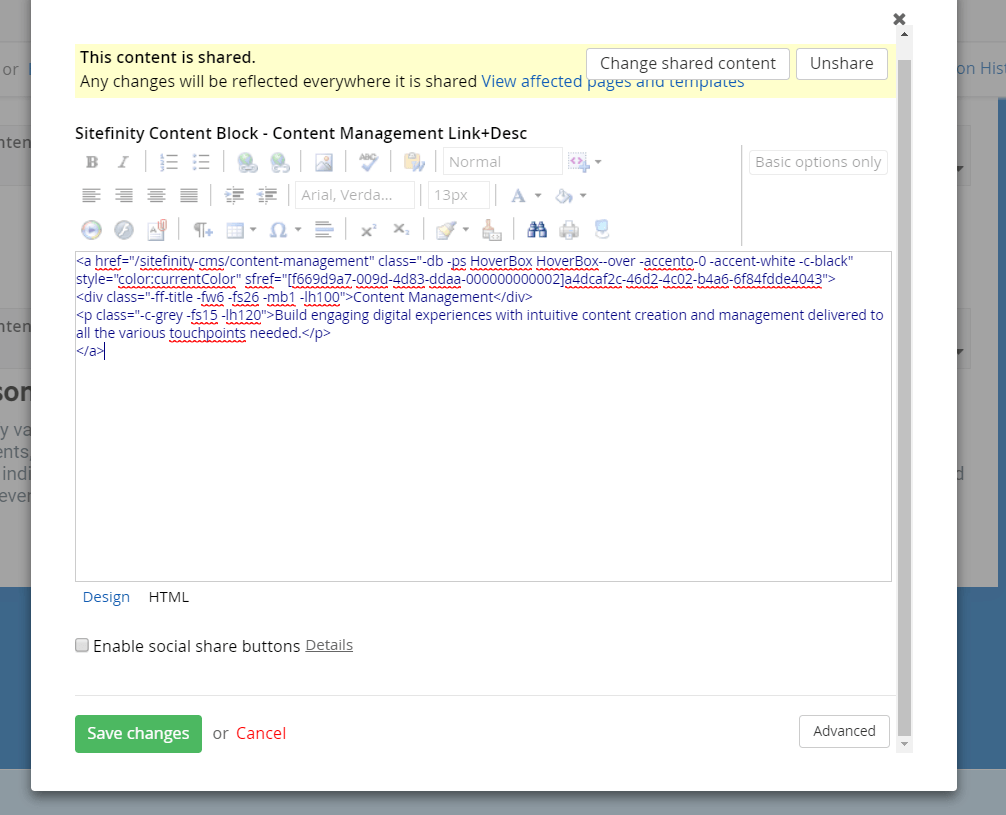1006x815 pixels.
Task: Open the background color picker dropdown
Action: [582, 196]
